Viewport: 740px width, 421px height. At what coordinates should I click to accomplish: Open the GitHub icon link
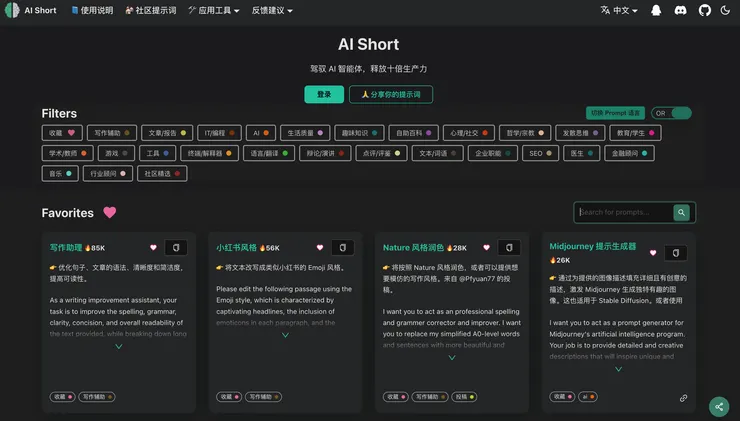coord(704,10)
